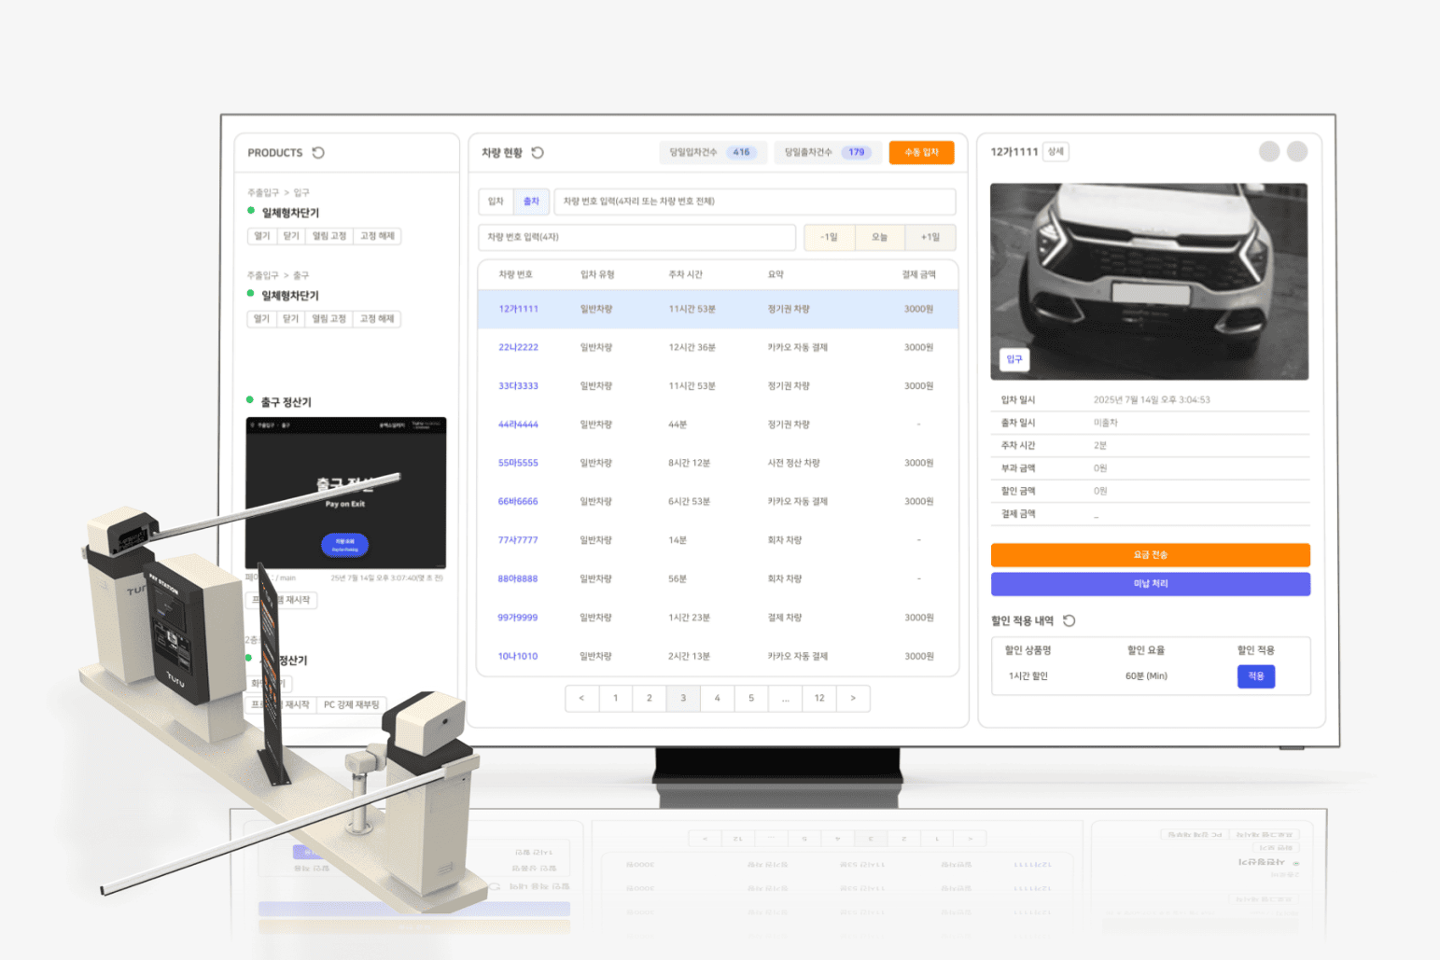The height and width of the screenshot is (960, 1440).
Task: Advance the date with +1일
Action: 930,237
